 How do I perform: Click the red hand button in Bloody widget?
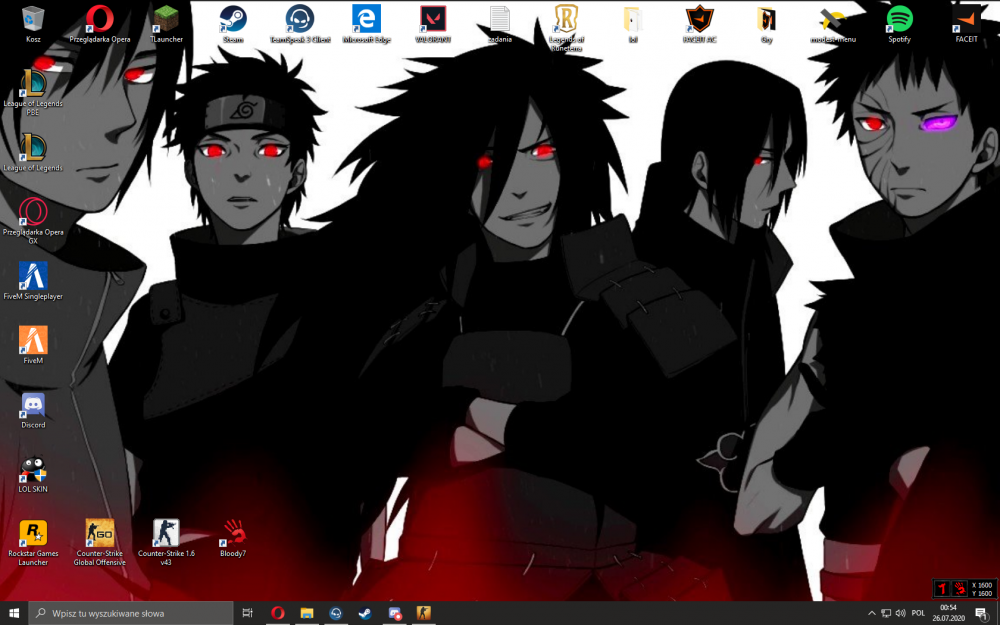point(959,589)
